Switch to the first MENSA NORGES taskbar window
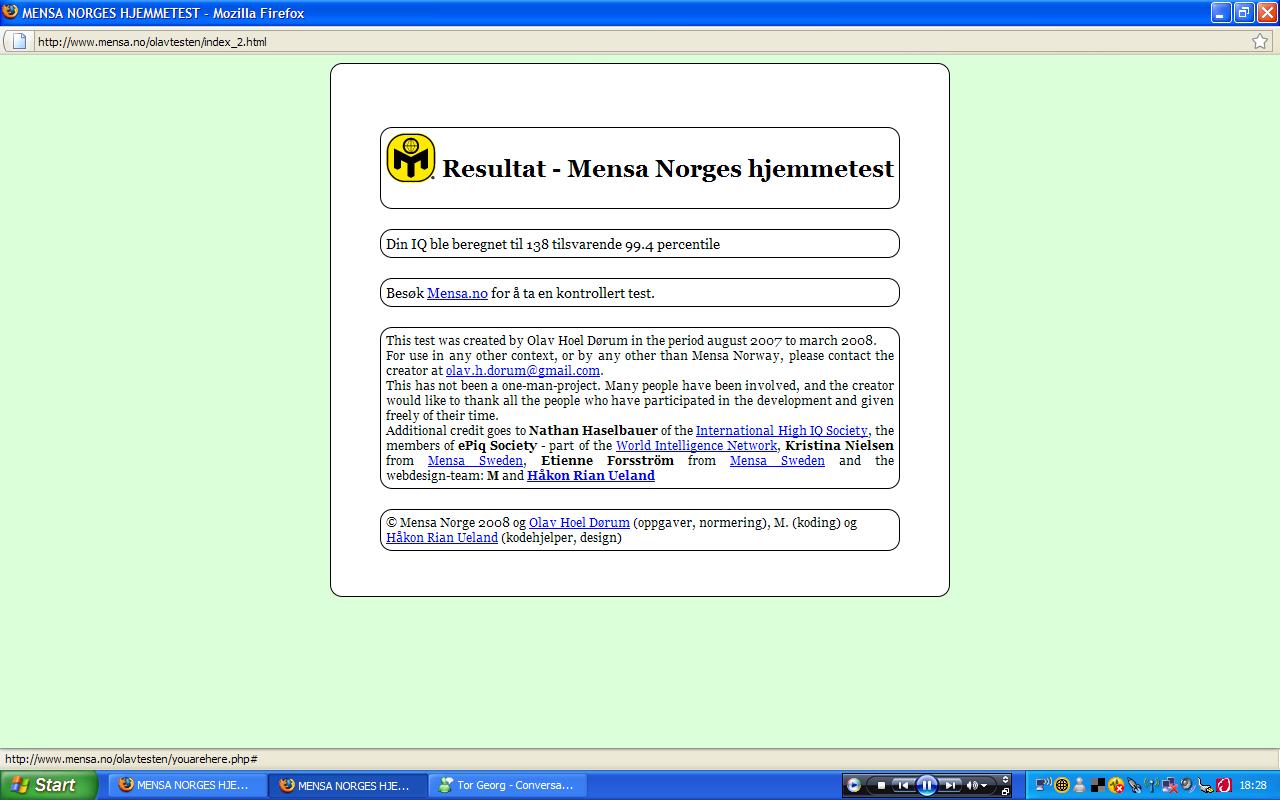Viewport: 1280px width, 800px height. 187,785
